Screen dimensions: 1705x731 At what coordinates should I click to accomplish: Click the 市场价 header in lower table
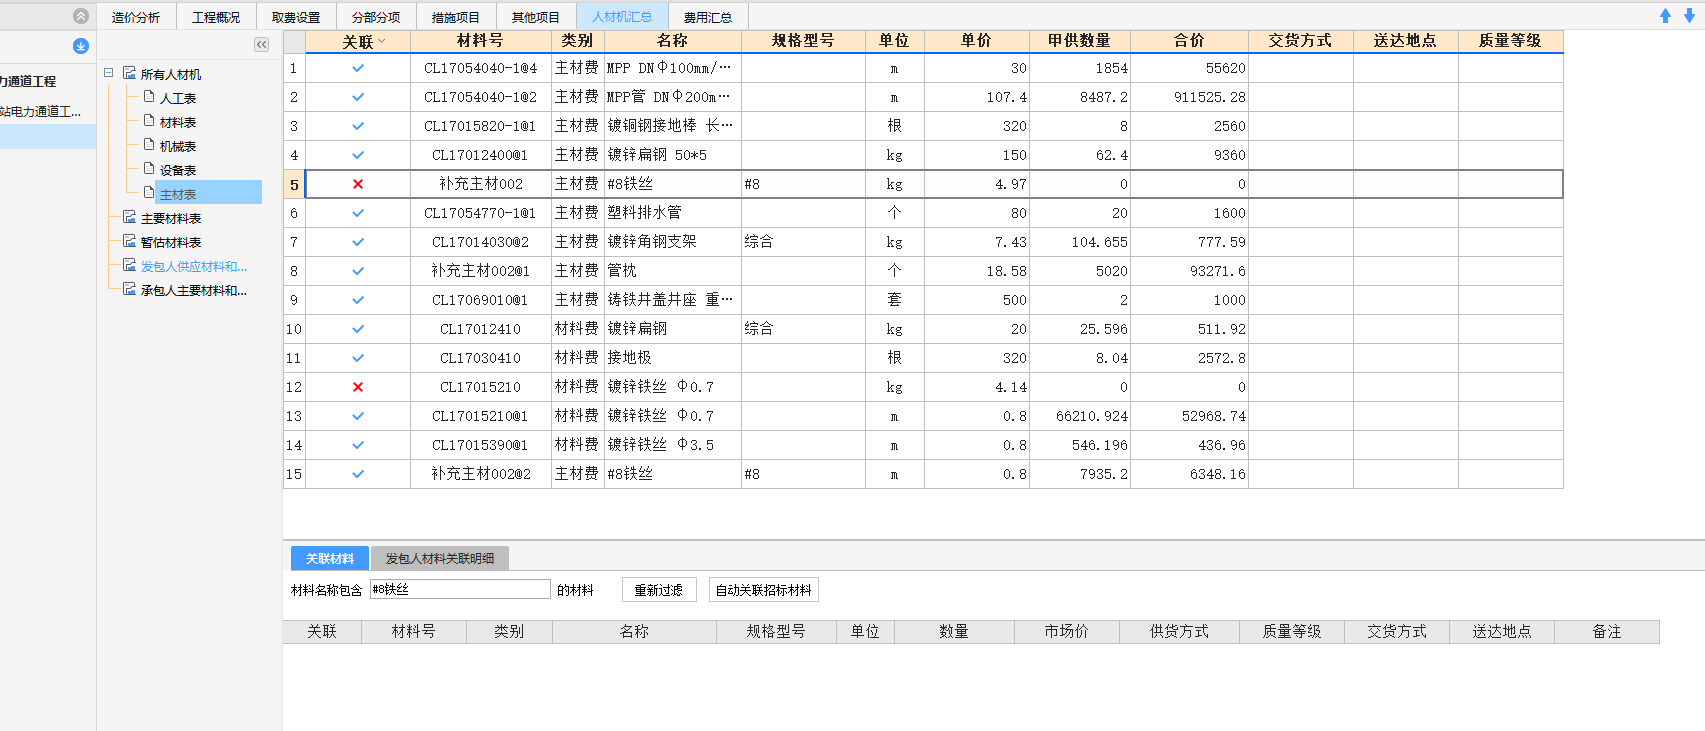[1067, 631]
